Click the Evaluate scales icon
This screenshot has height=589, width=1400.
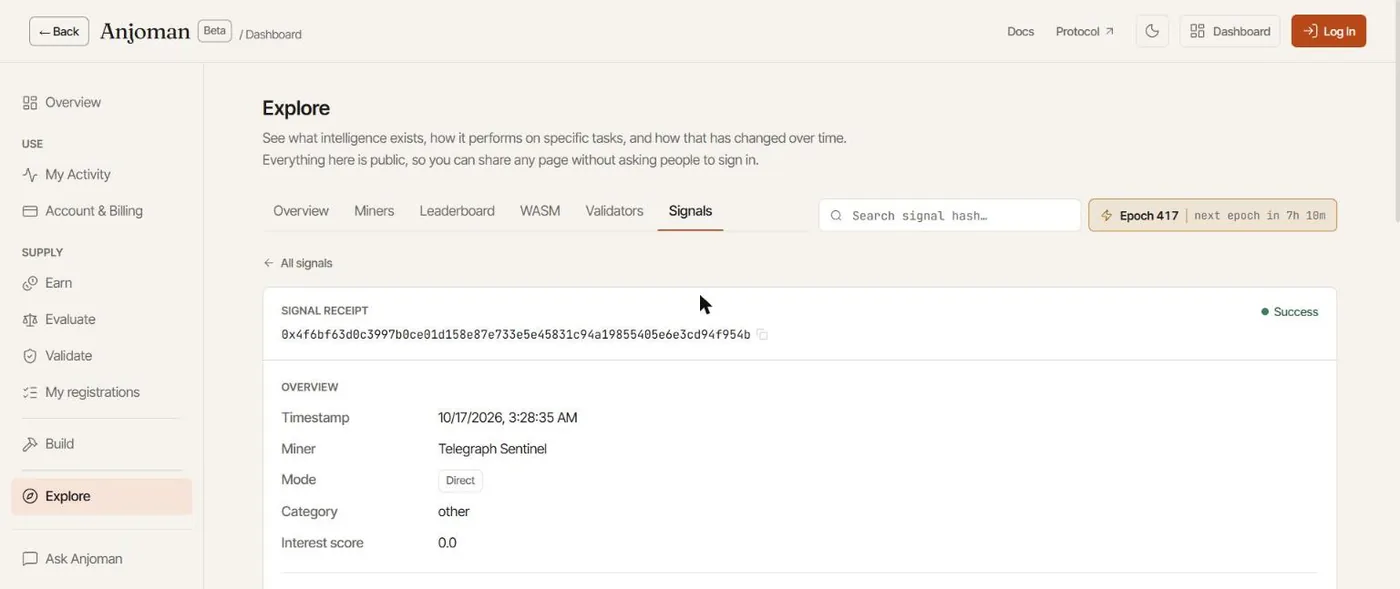point(30,319)
